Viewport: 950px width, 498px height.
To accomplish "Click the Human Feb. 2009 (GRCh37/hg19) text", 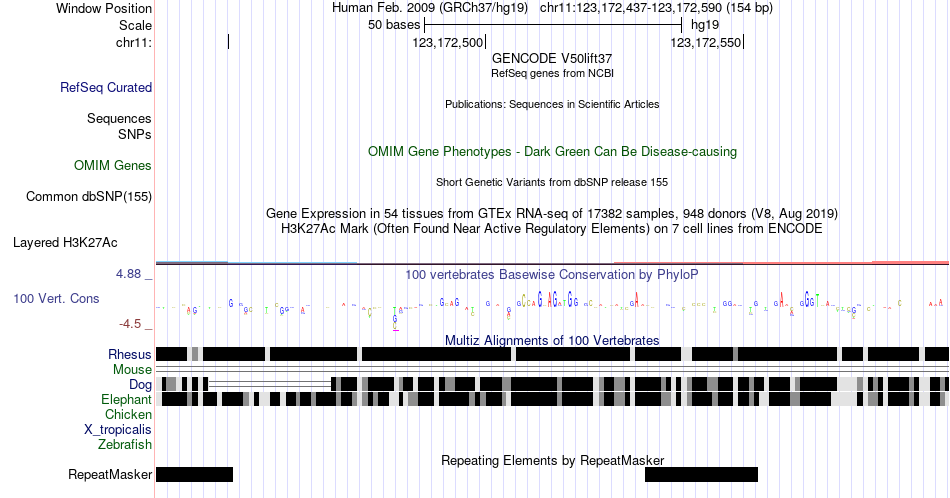I will click(x=430, y=8).
